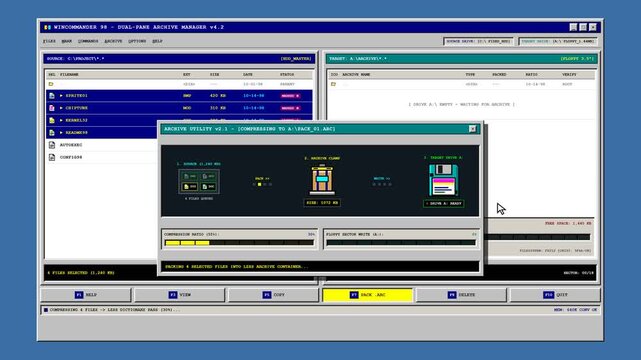Sort source pane by Date column
The image size is (641, 360).
(248, 74)
